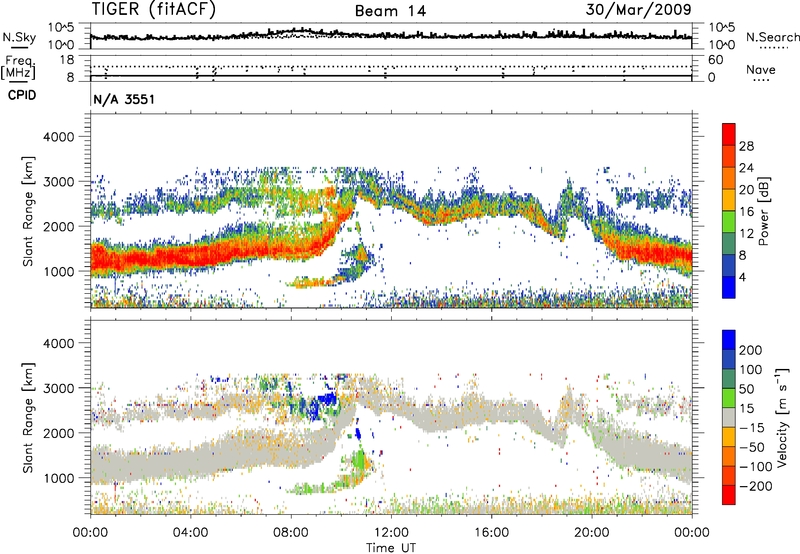
Task: Select the 3000 tick in power panel
Action: tap(58, 182)
